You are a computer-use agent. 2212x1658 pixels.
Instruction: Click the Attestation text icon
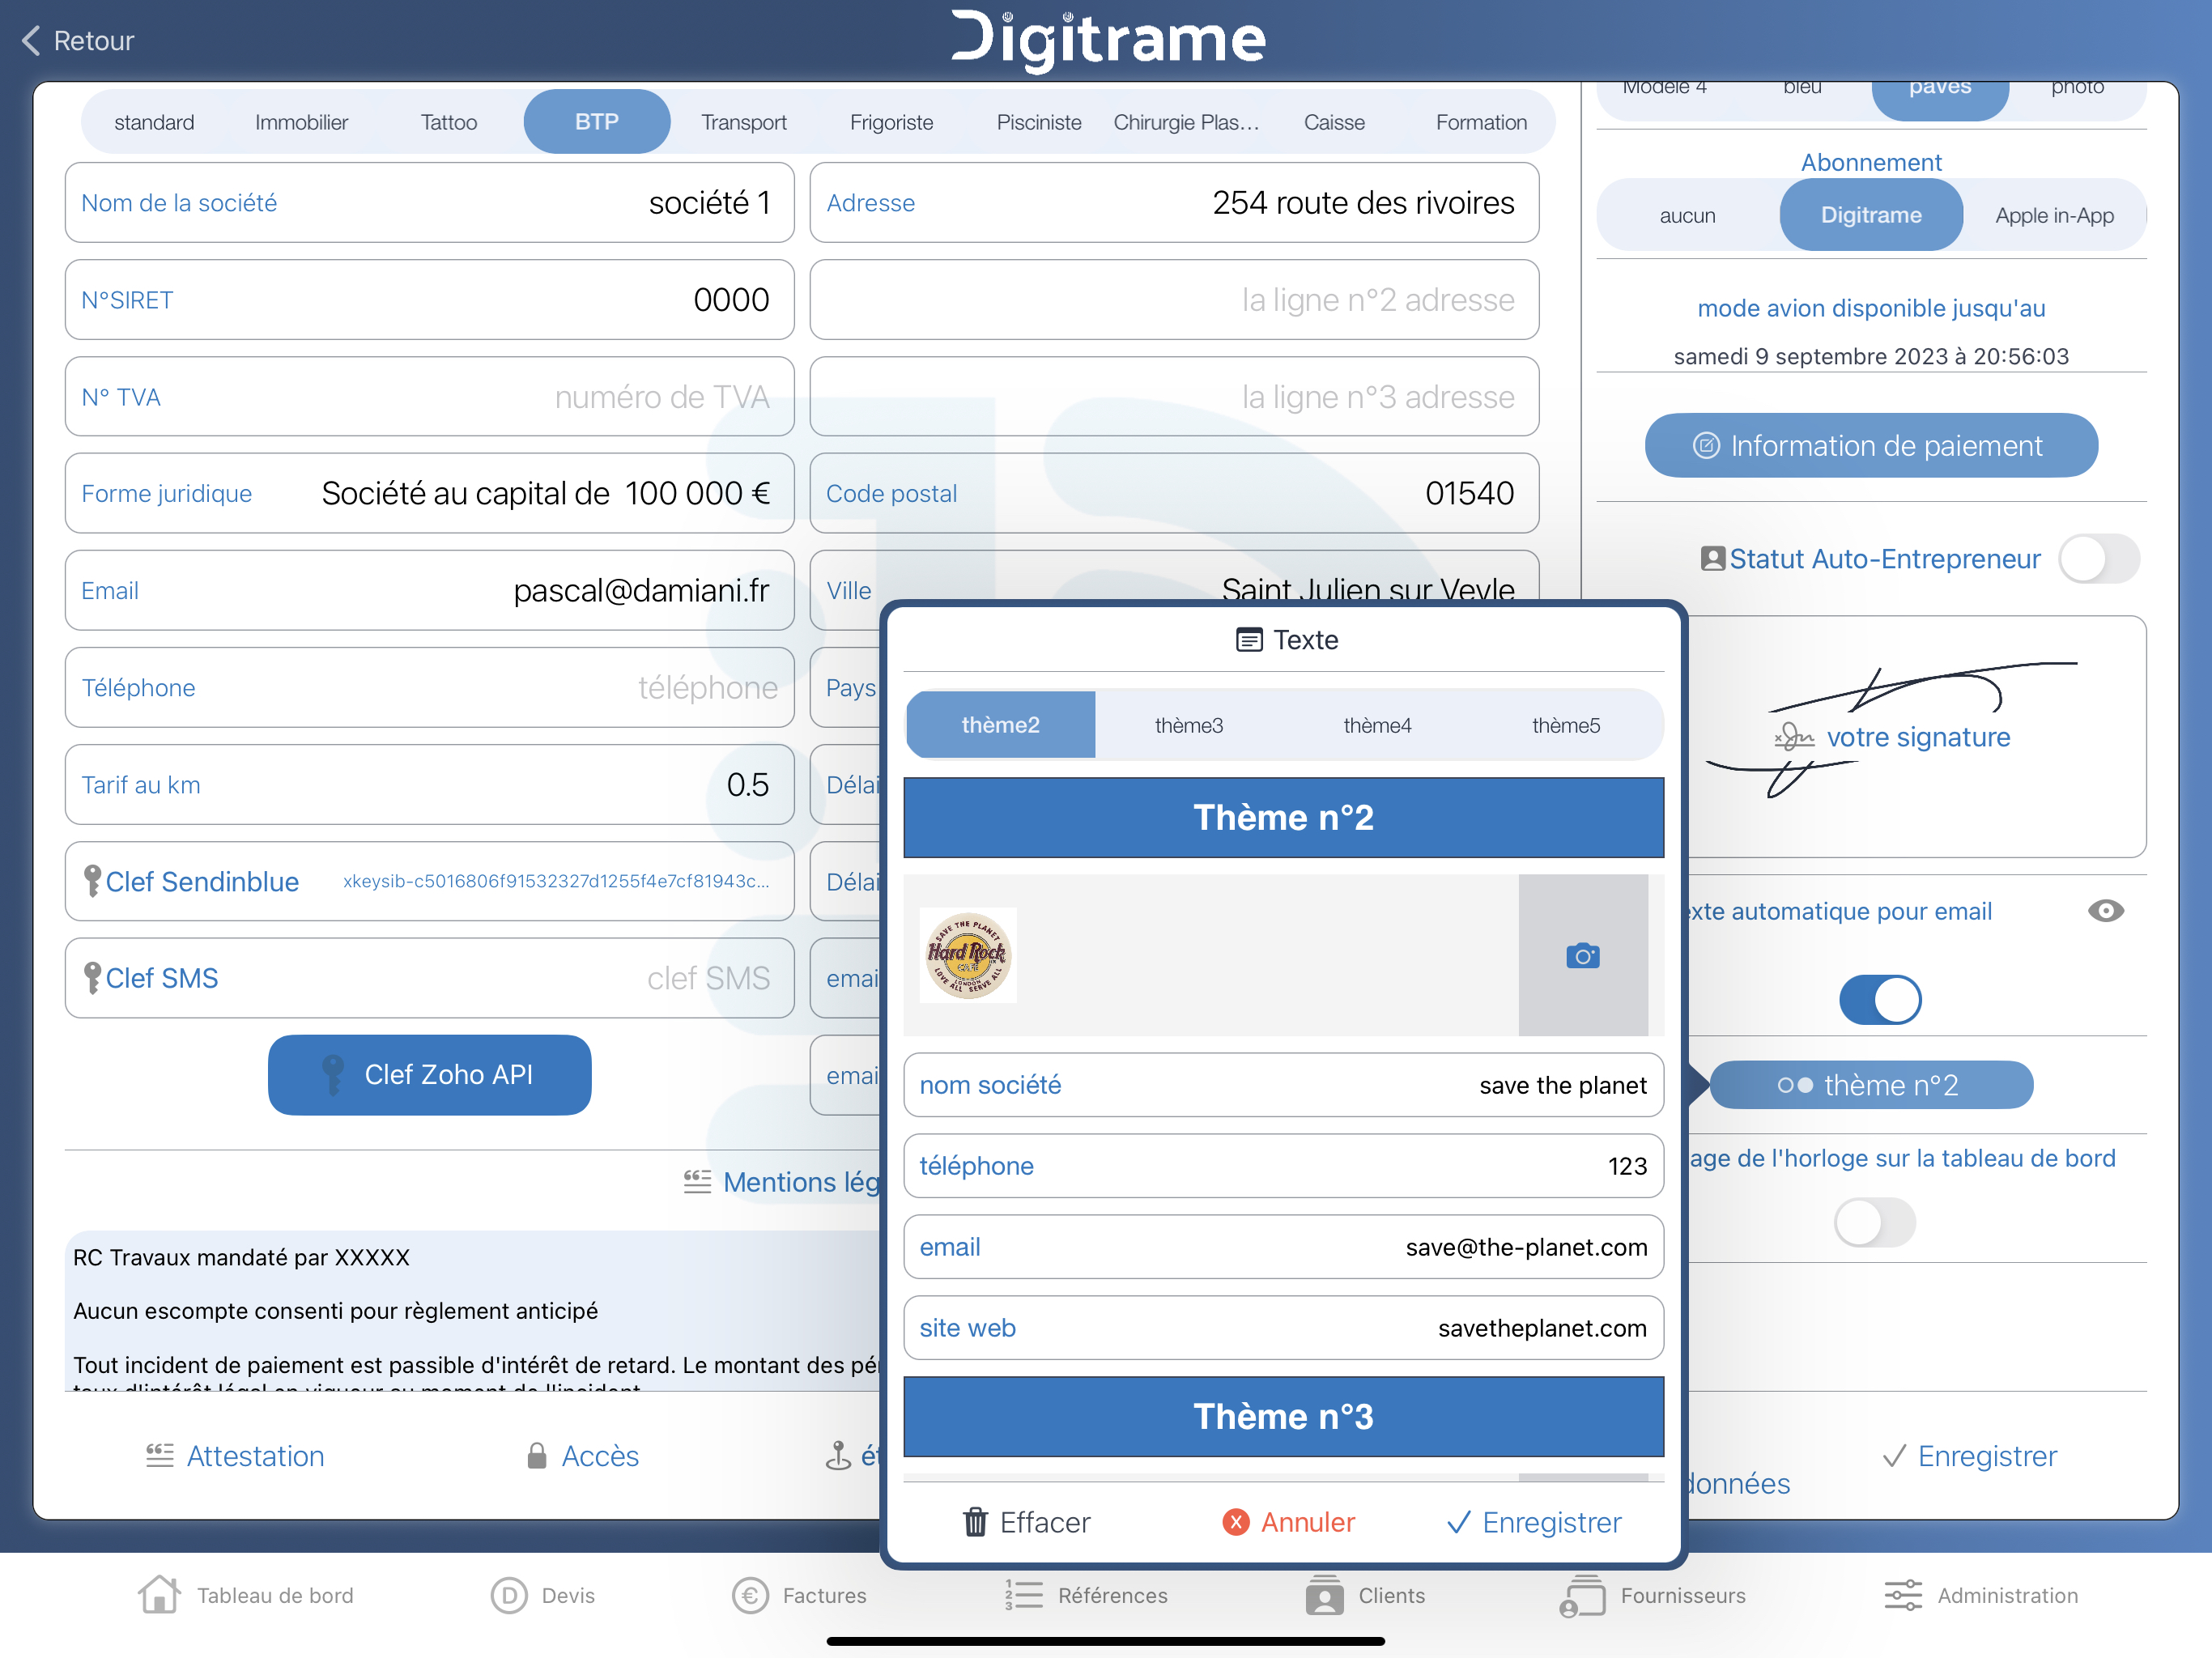(160, 1456)
